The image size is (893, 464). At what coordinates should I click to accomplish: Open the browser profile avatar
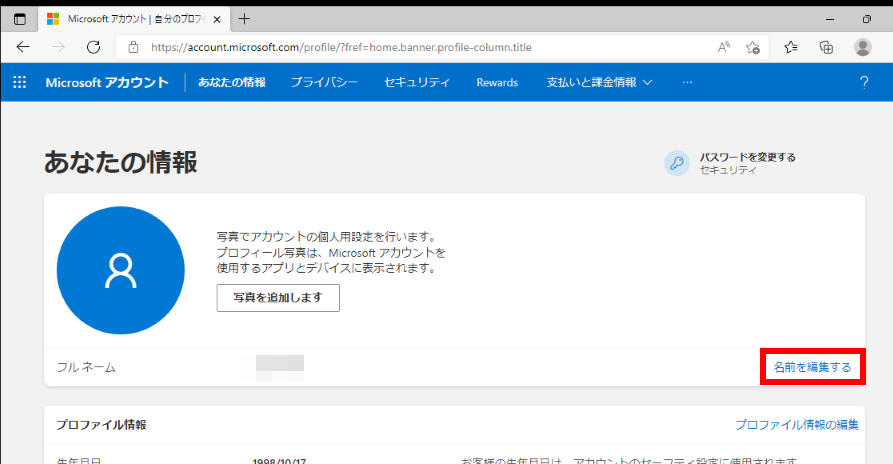coord(863,47)
